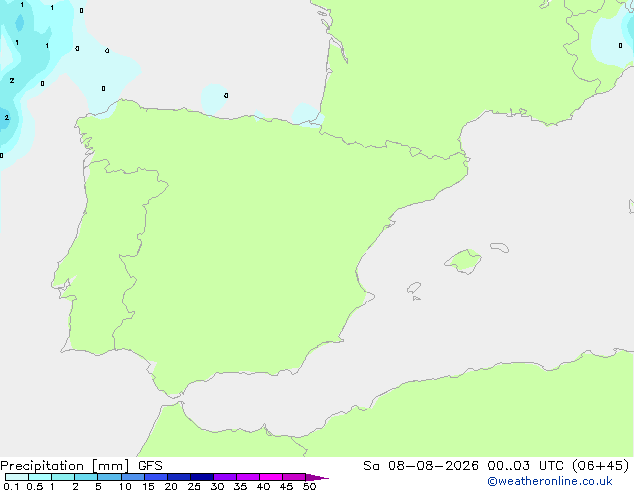This screenshot has height=490, width=634.
Task: Click the legend value "25"
Action: [x=194, y=486]
